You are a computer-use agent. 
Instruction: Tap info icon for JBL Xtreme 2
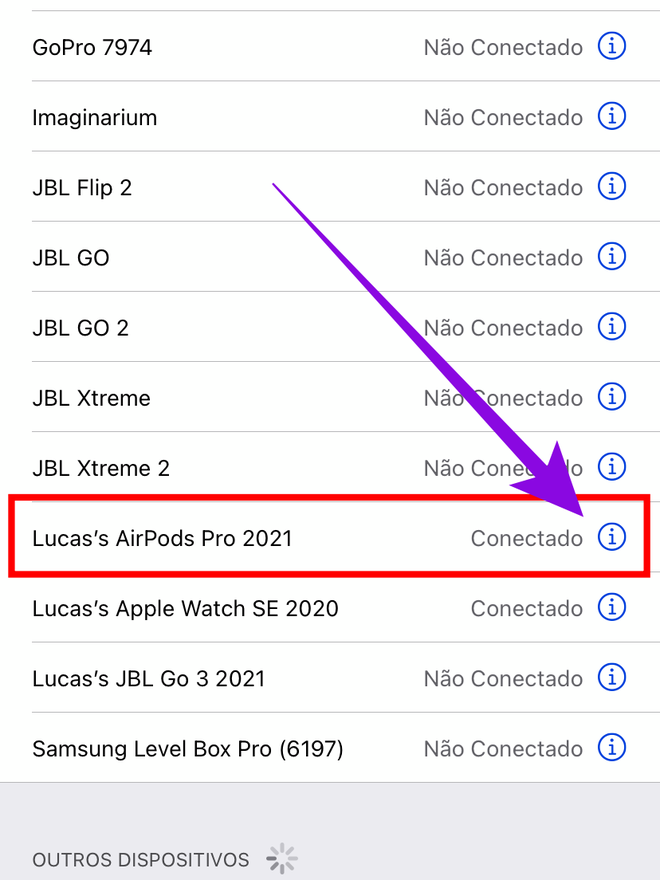tap(612, 468)
